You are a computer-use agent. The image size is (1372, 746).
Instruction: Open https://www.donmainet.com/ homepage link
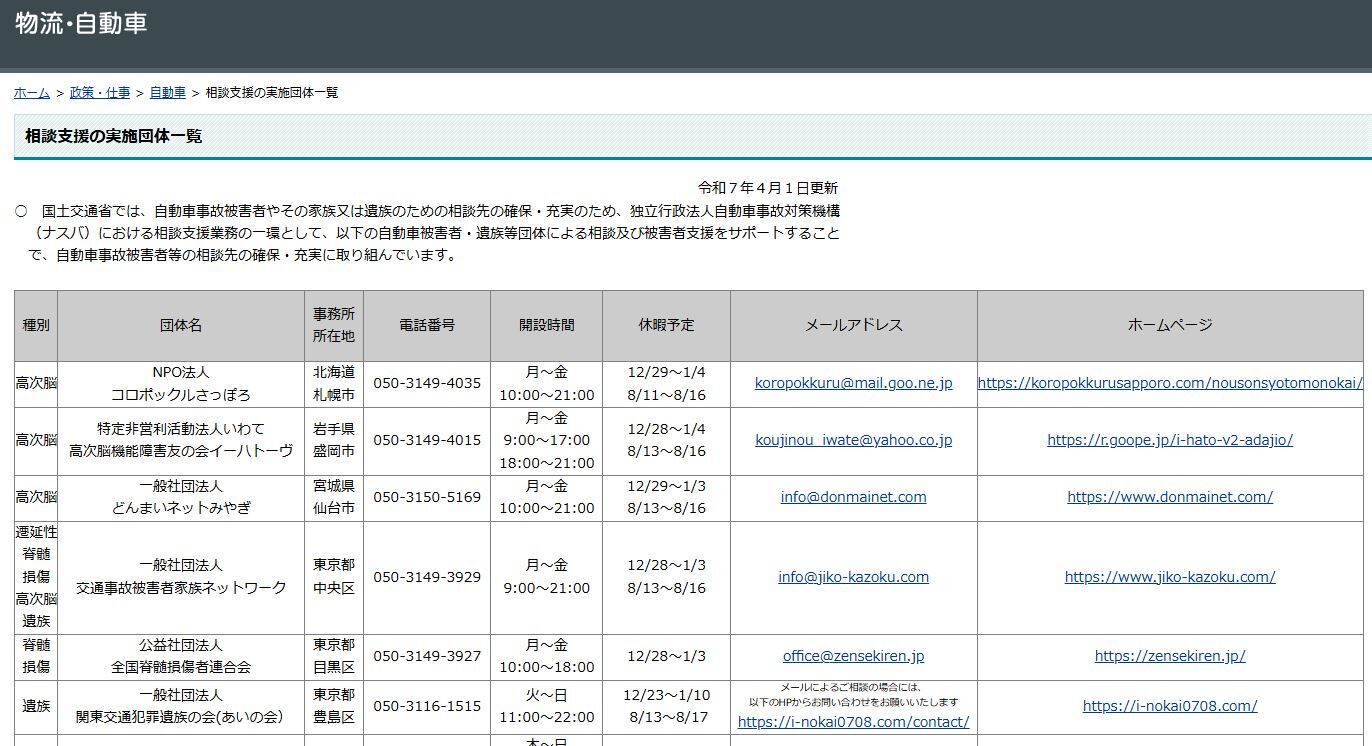(x=1170, y=497)
